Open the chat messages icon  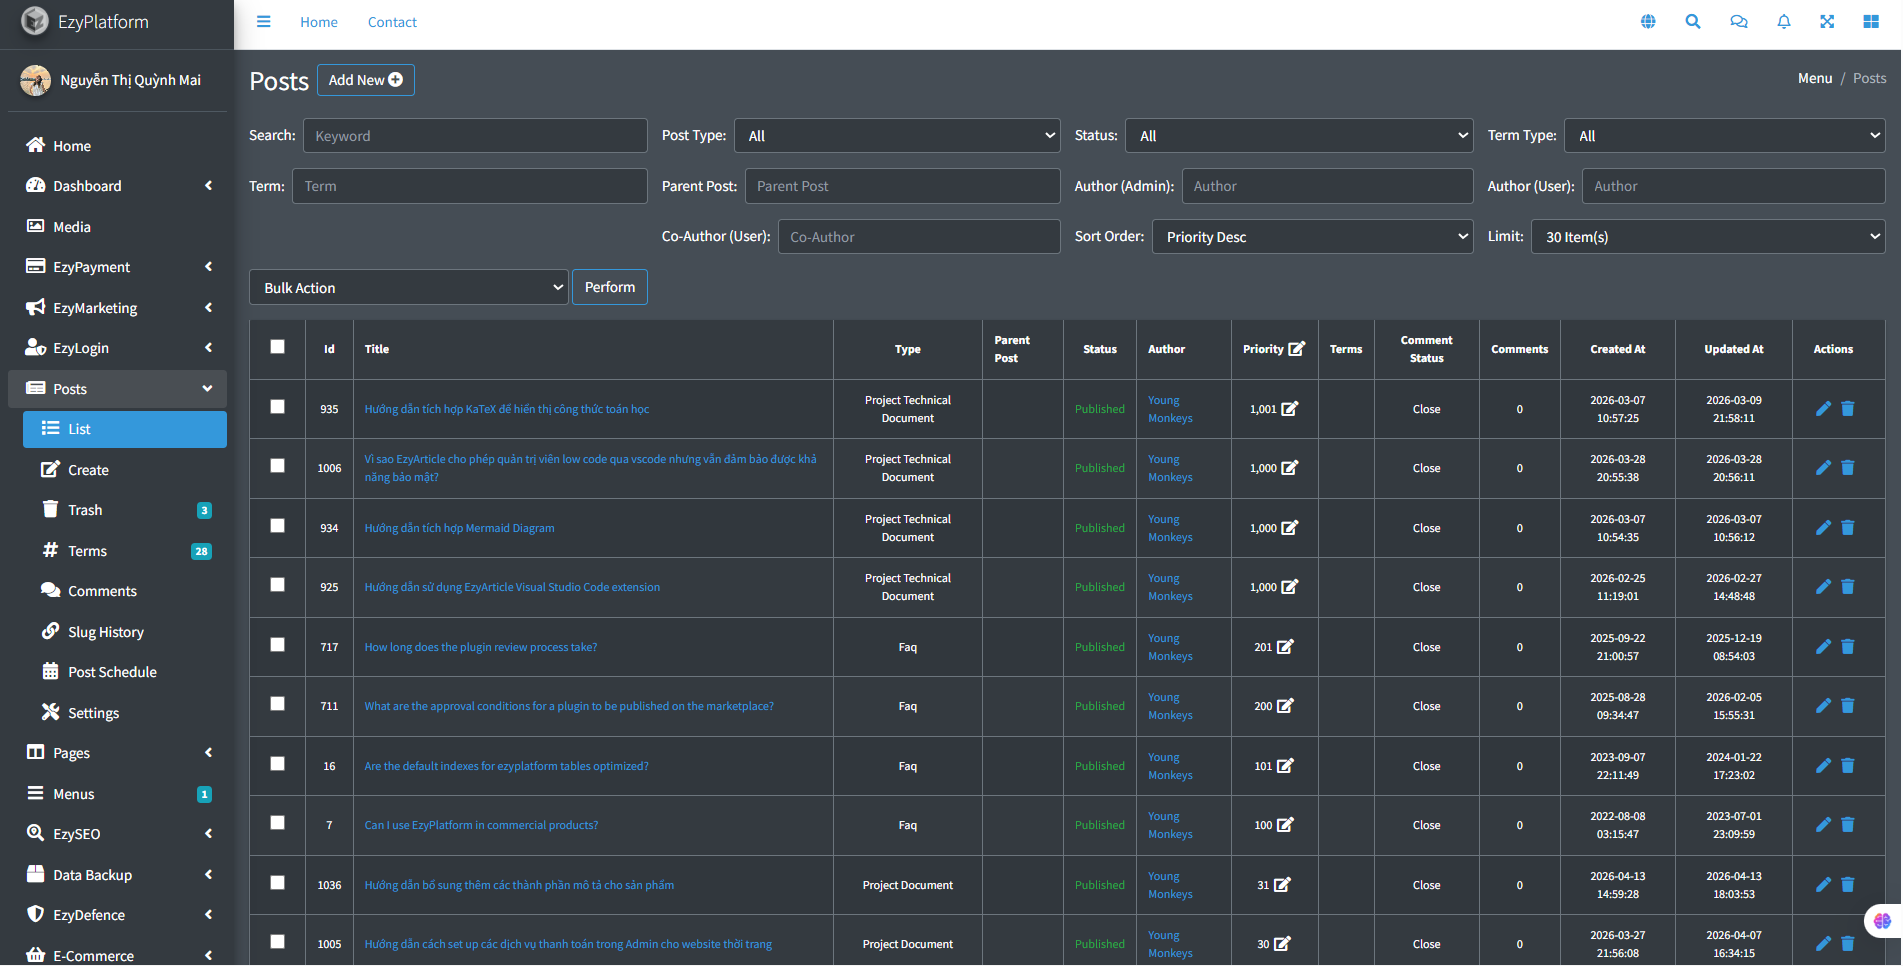pyautogui.click(x=1738, y=22)
